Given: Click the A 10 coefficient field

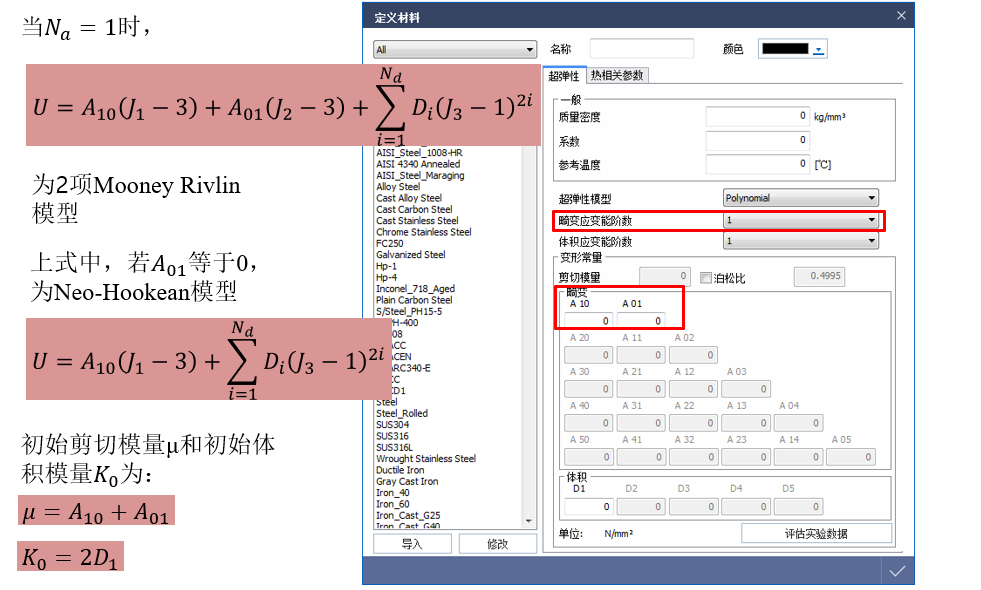Looking at the screenshot, I should click(x=588, y=320).
